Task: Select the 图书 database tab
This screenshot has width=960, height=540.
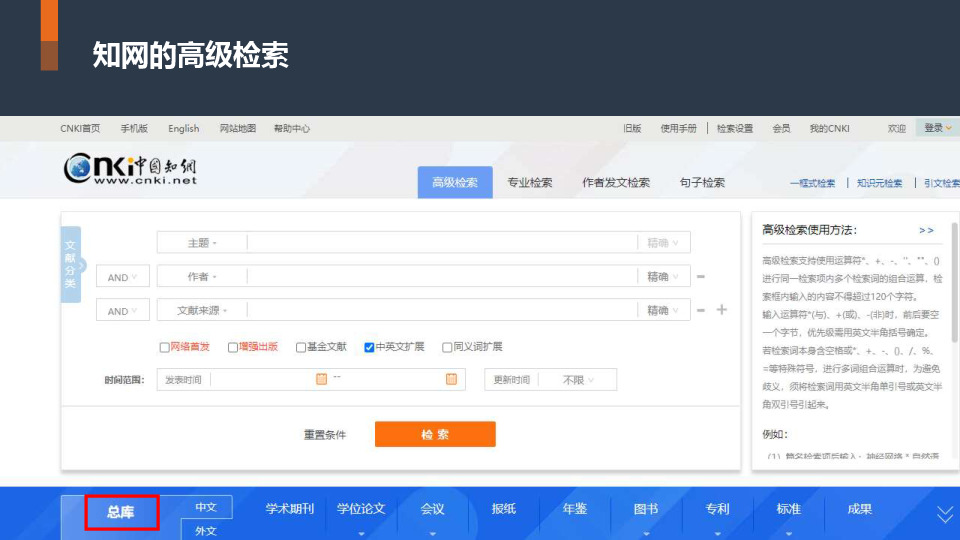Action: [x=646, y=509]
